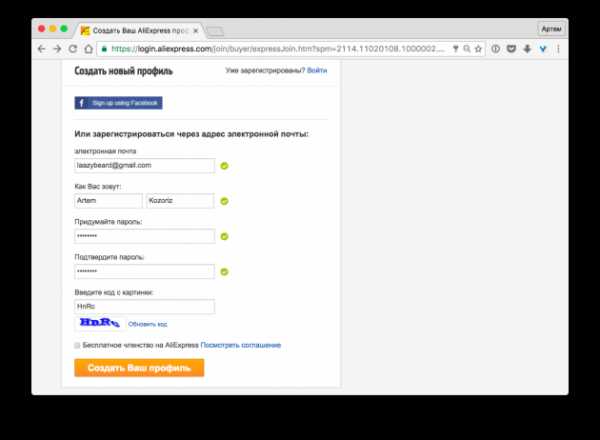The image size is (600, 440).
Task: Tick the free AliExpress membership checkbox
Action: (77, 345)
